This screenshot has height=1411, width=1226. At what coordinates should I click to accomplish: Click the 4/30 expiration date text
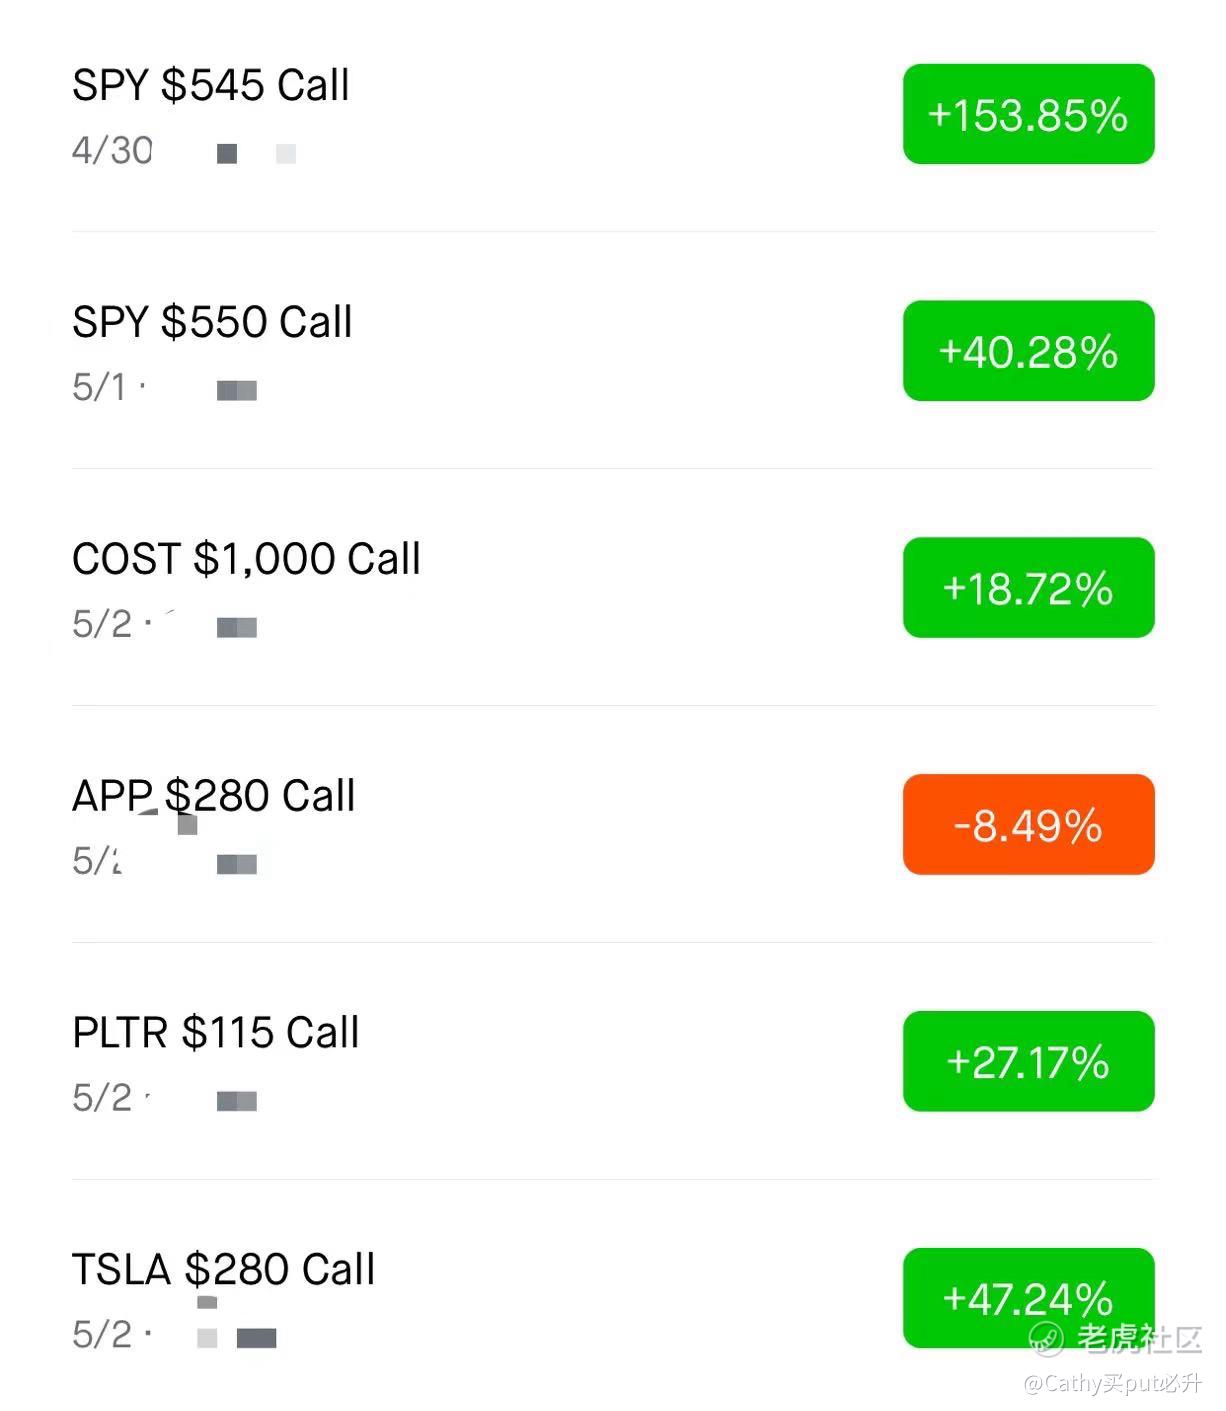click(x=112, y=151)
